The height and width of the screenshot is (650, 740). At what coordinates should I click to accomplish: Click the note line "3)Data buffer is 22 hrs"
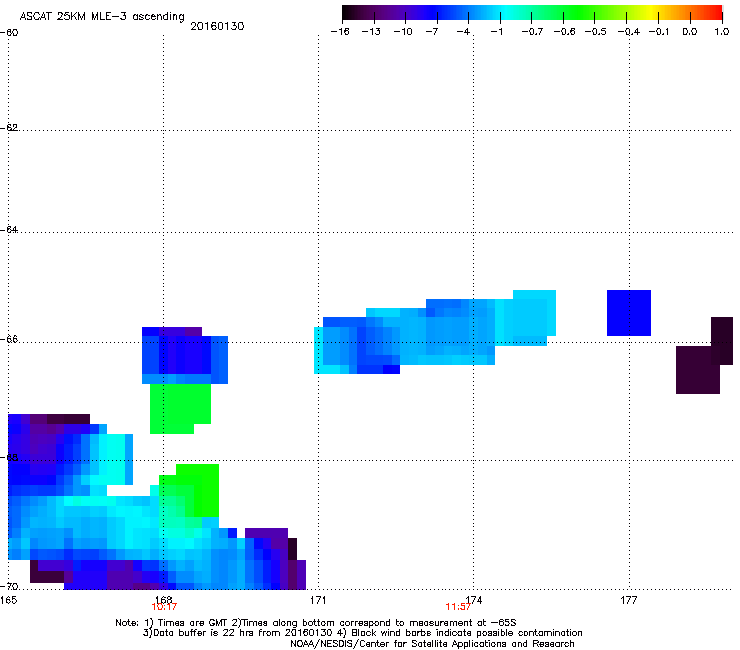[362, 633]
